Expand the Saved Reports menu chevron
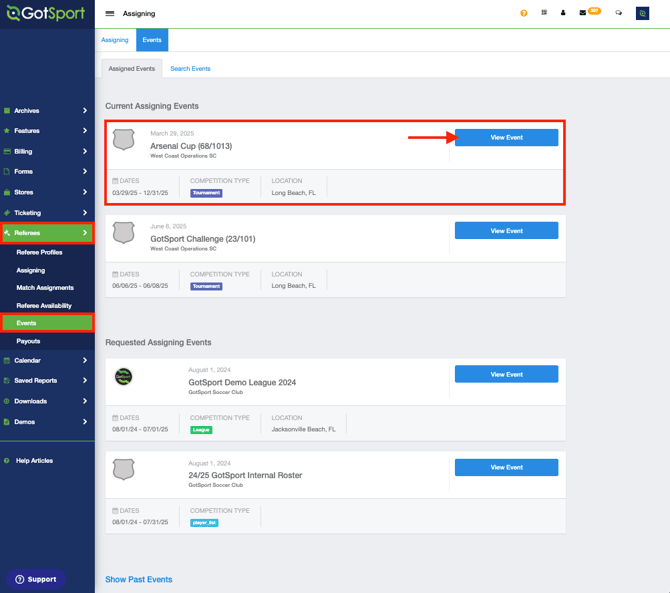Screen dimensions: 670x593 [85, 380]
